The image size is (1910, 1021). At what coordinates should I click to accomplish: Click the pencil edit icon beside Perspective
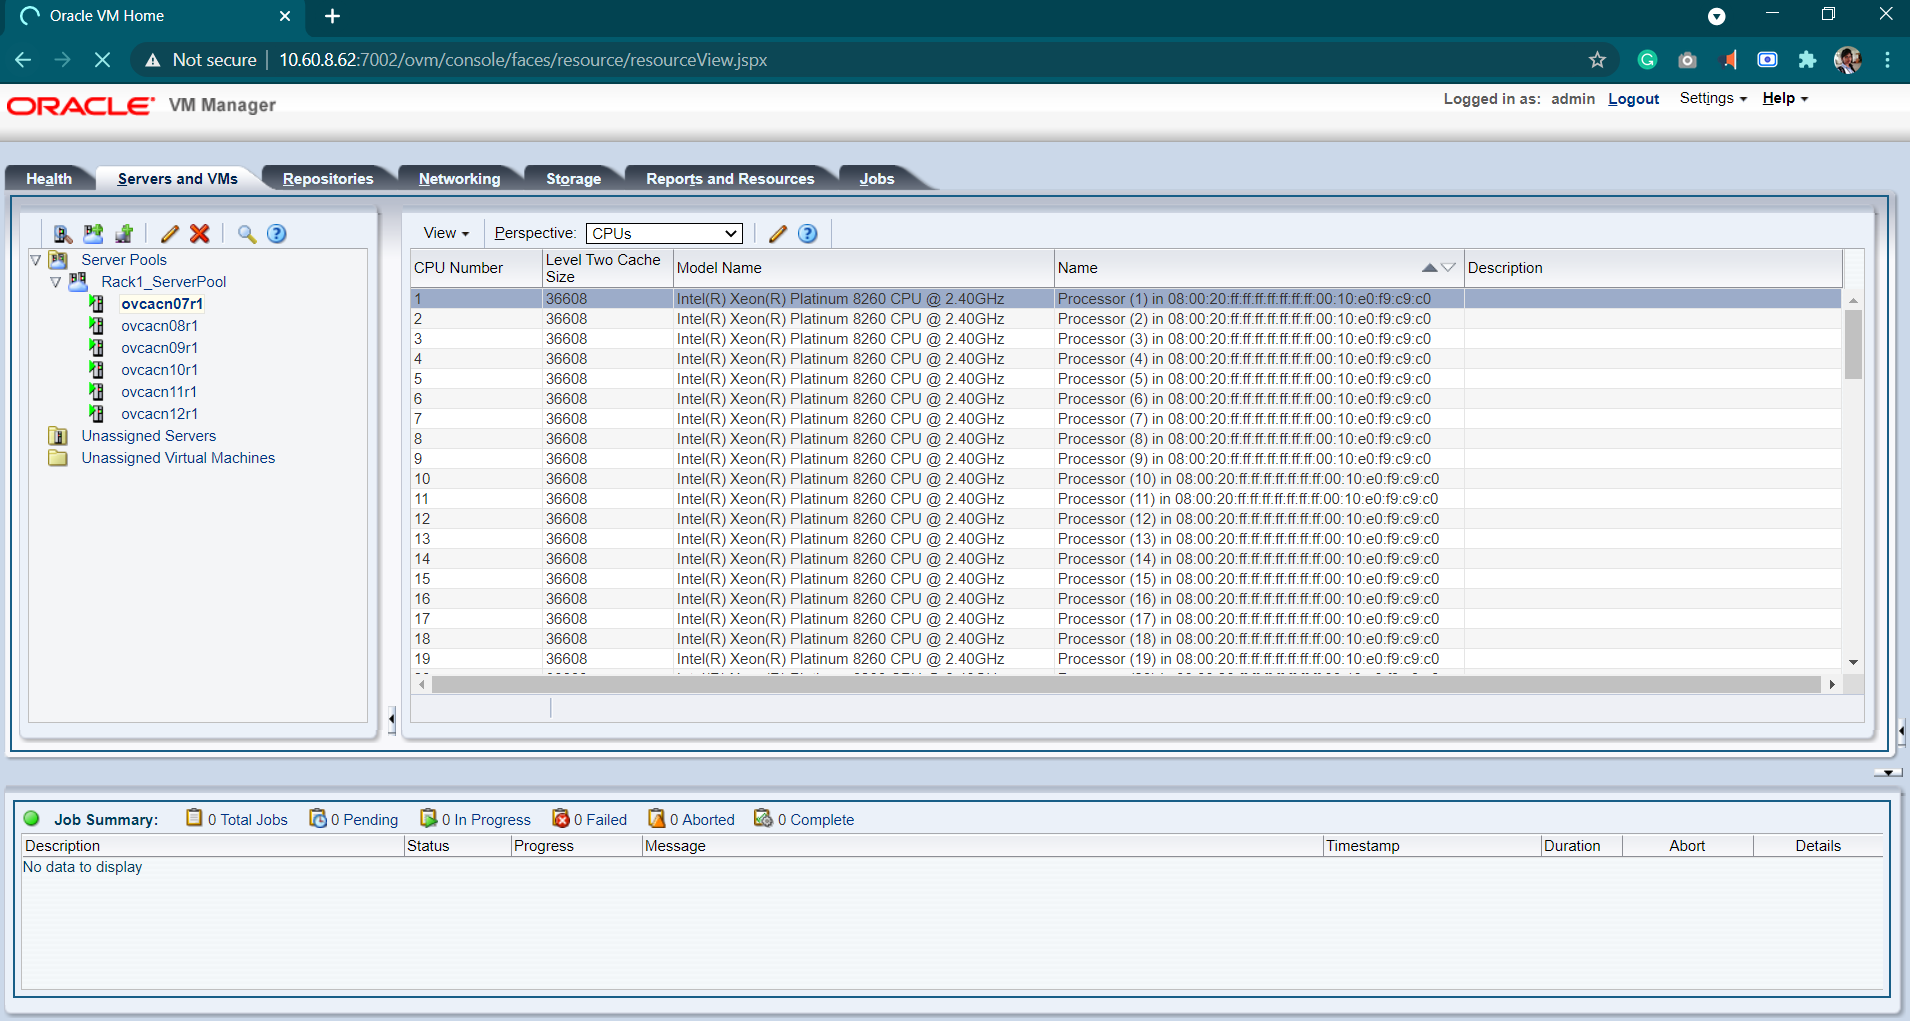click(778, 234)
